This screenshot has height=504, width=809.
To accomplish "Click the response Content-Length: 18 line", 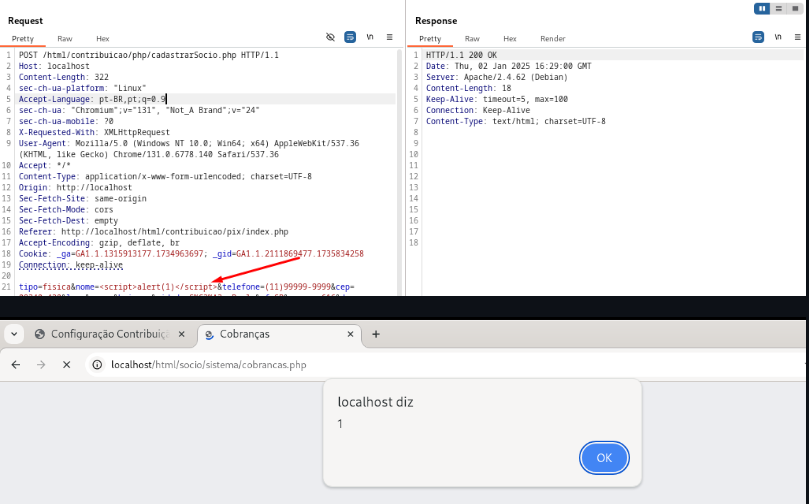I will [468, 88].
